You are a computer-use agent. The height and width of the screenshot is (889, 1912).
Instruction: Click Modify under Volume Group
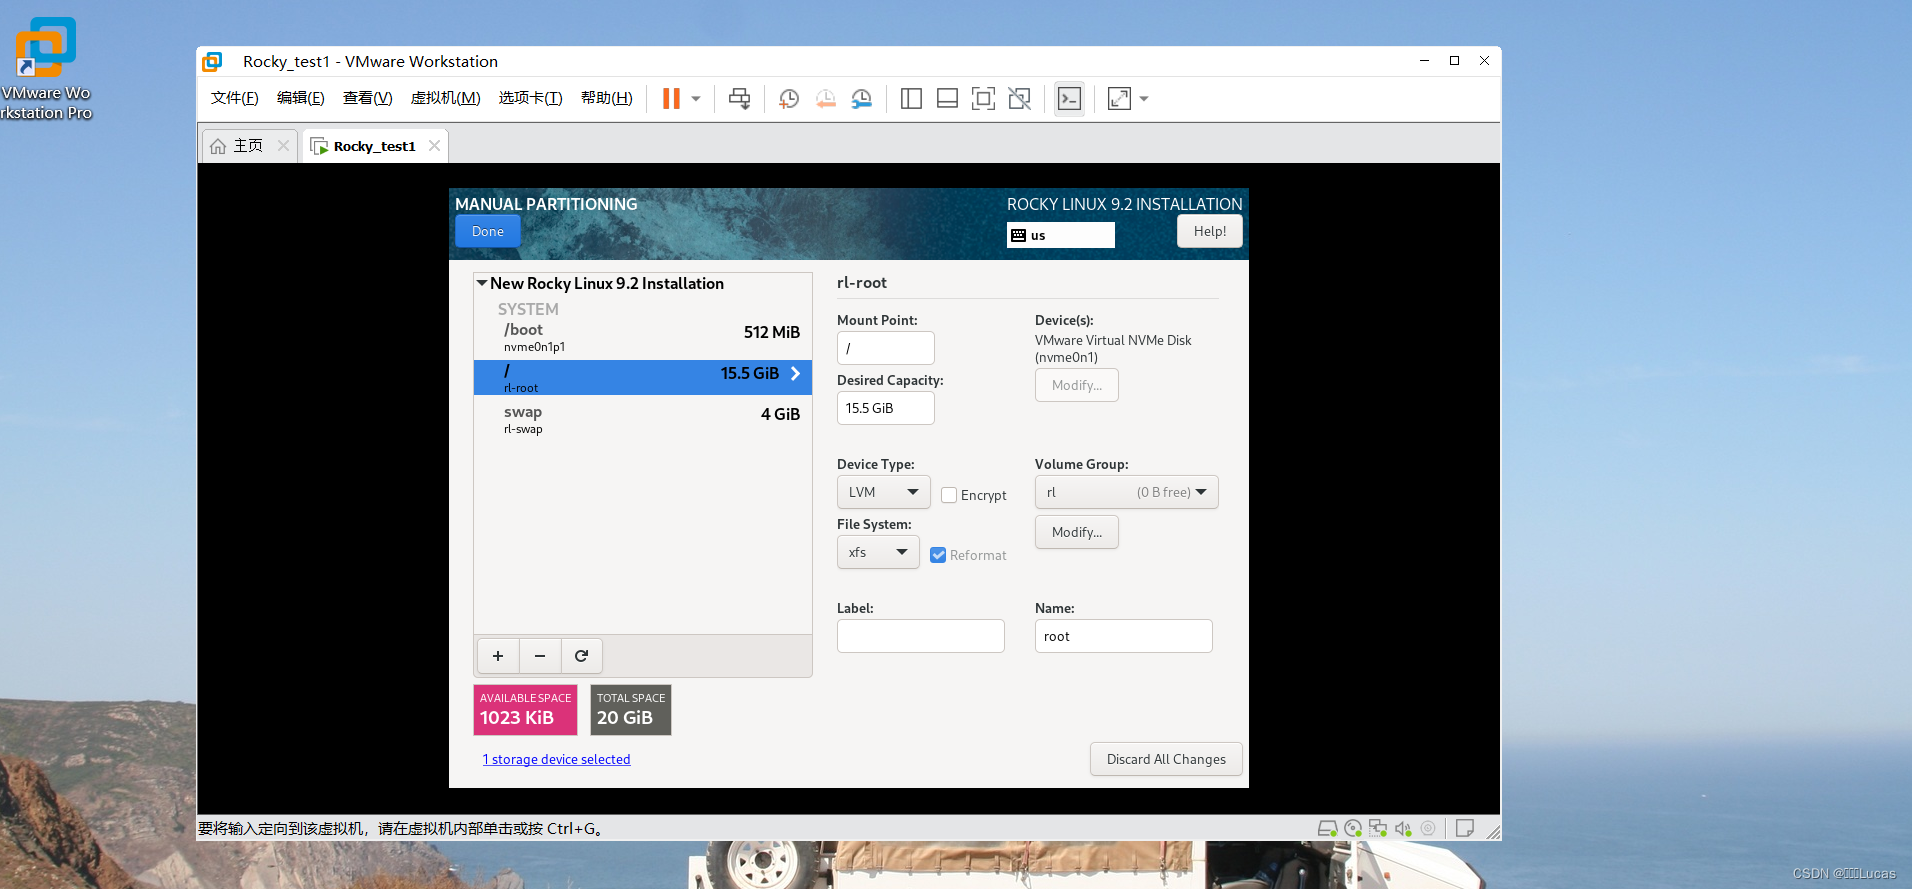[1076, 532]
